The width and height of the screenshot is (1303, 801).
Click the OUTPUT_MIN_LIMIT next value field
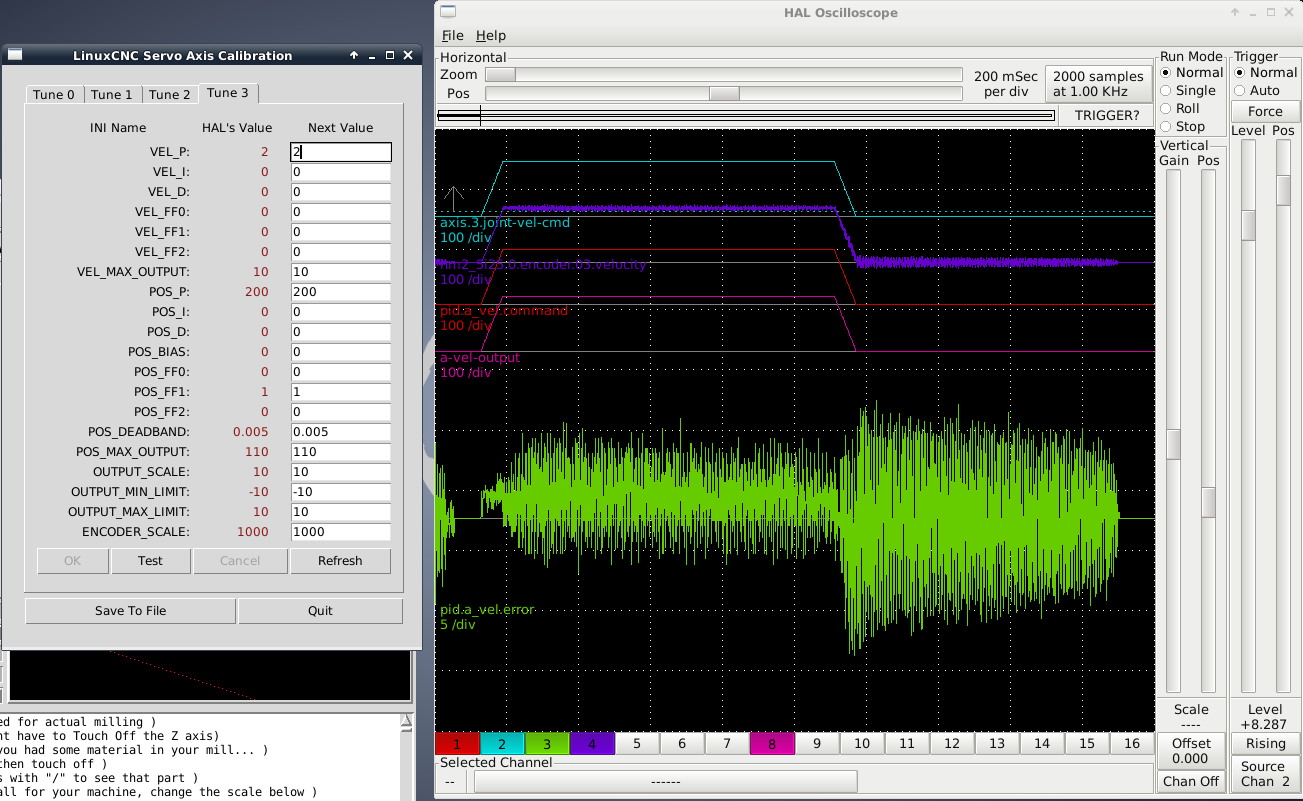[x=341, y=492]
